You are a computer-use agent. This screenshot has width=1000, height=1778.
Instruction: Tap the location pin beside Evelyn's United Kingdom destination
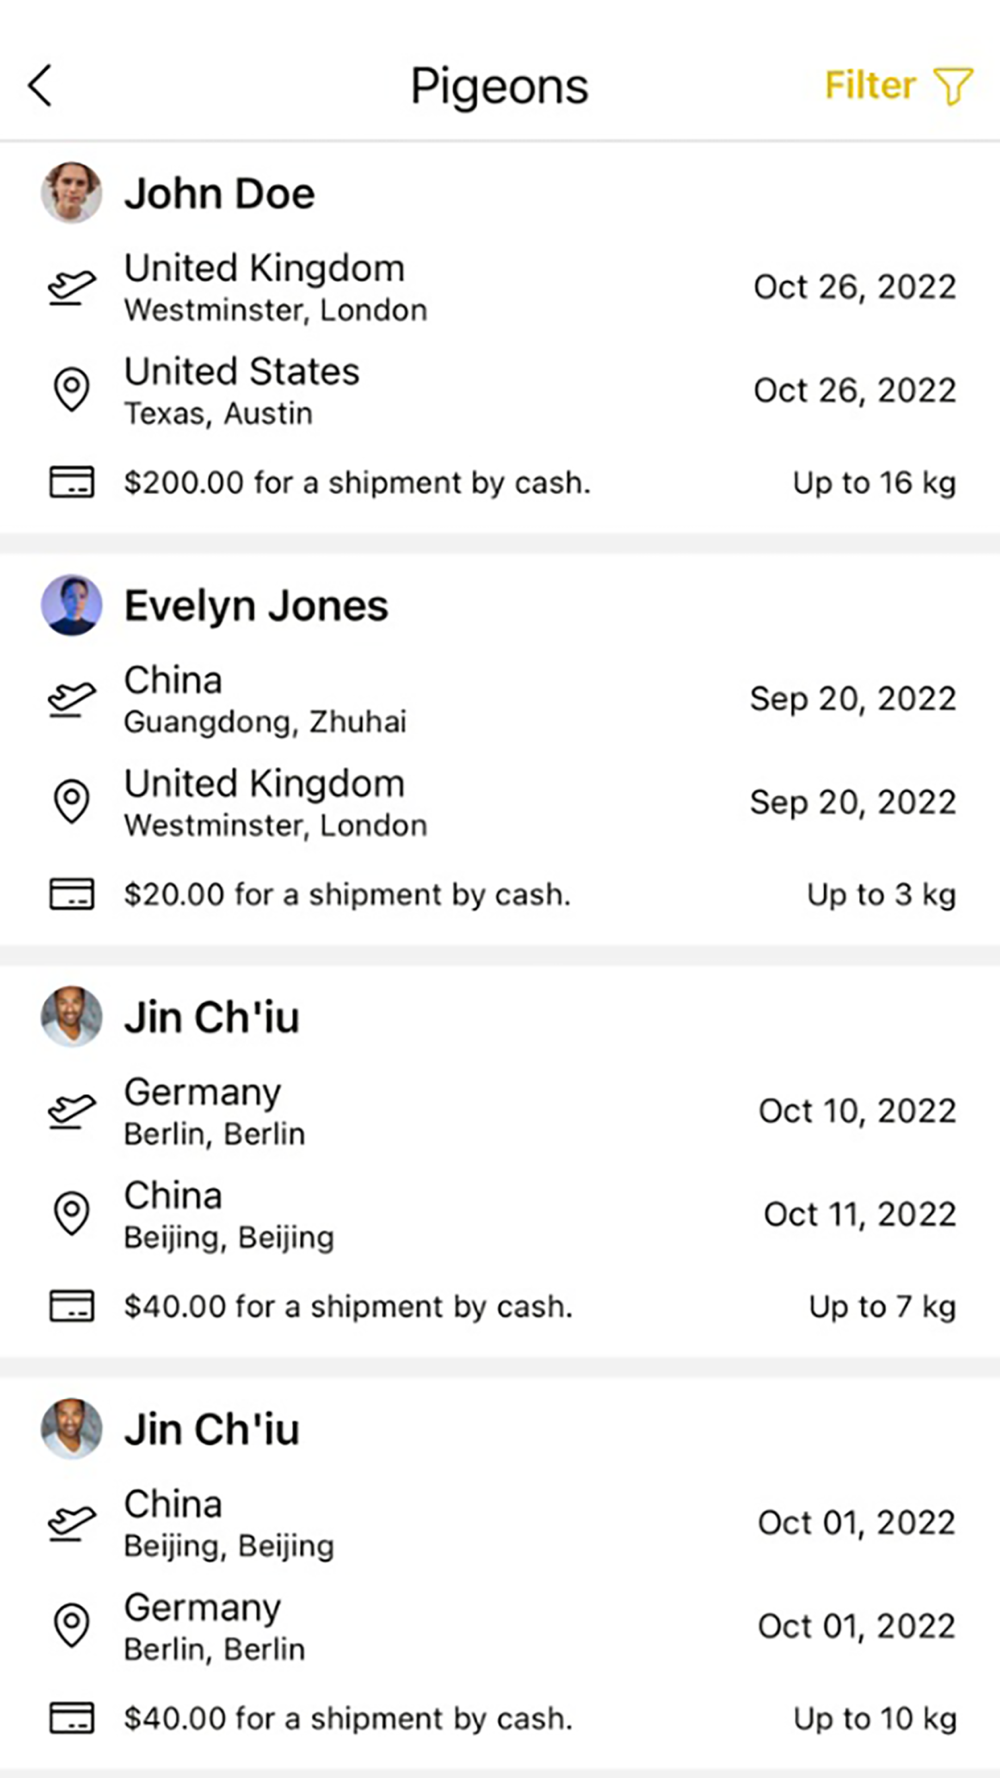click(x=72, y=802)
